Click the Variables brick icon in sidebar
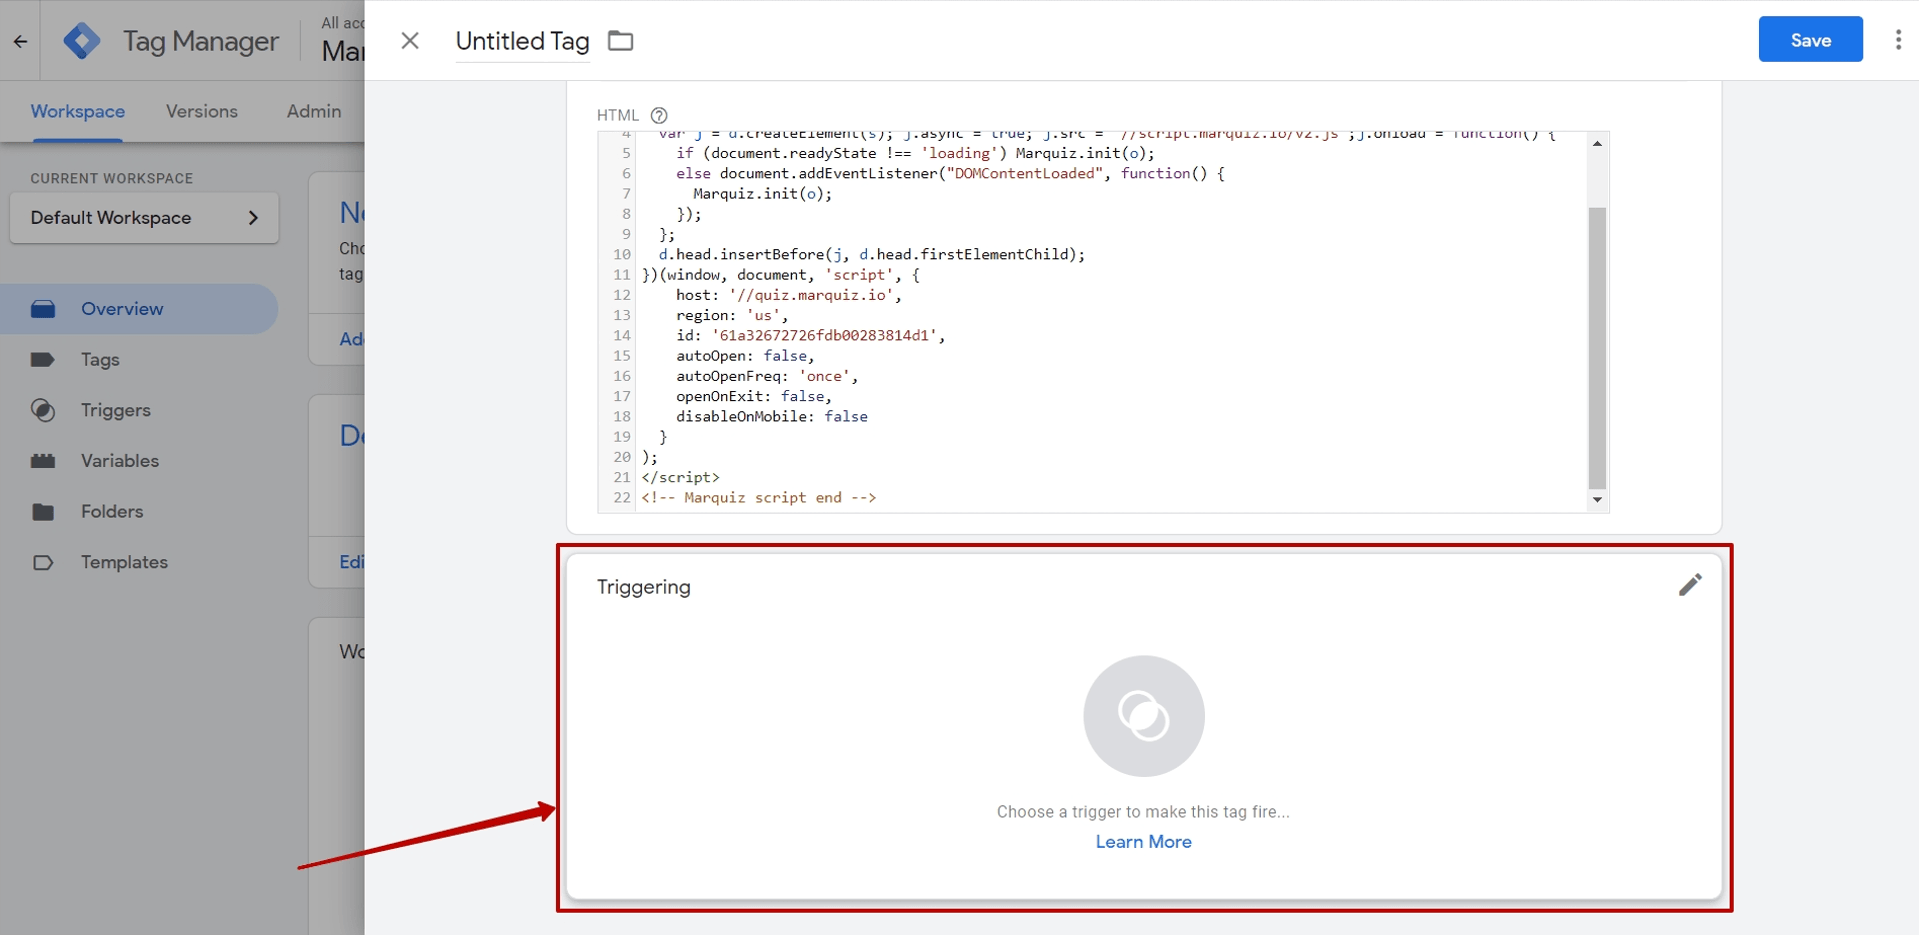The height and width of the screenshot is (935, 1919). (x=43, y=461)
